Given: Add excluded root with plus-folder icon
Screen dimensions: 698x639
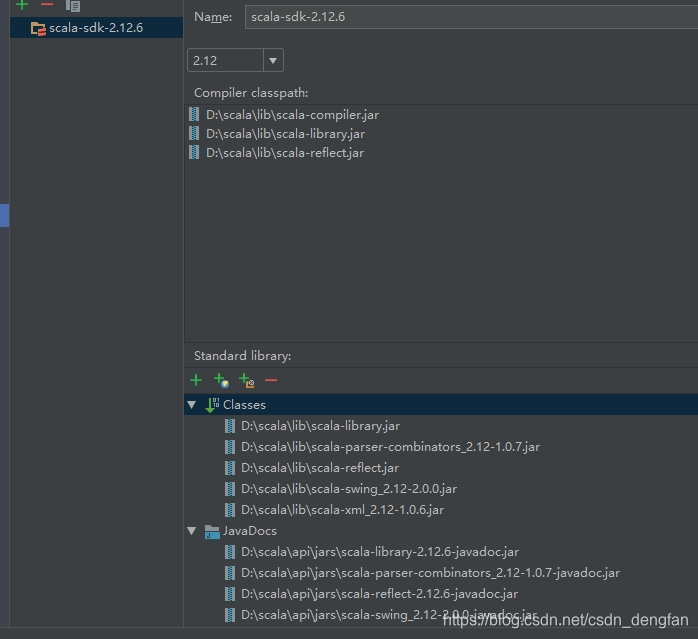Looking at the screenshot, I should 247,381.
